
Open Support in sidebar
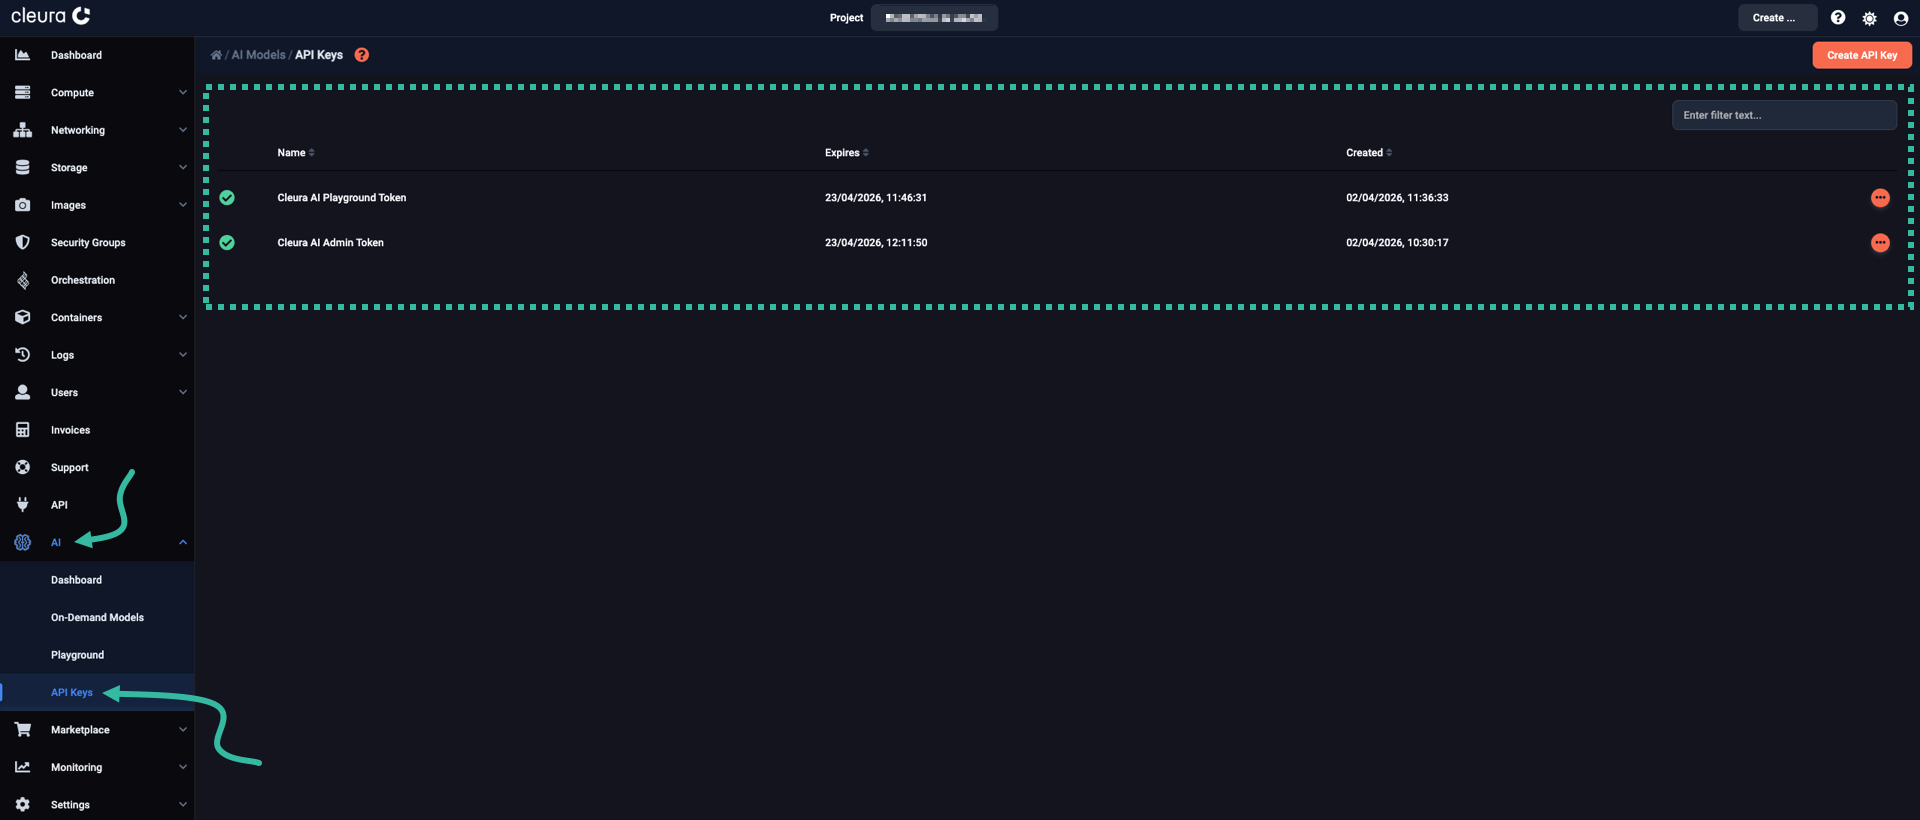[97, 467]
